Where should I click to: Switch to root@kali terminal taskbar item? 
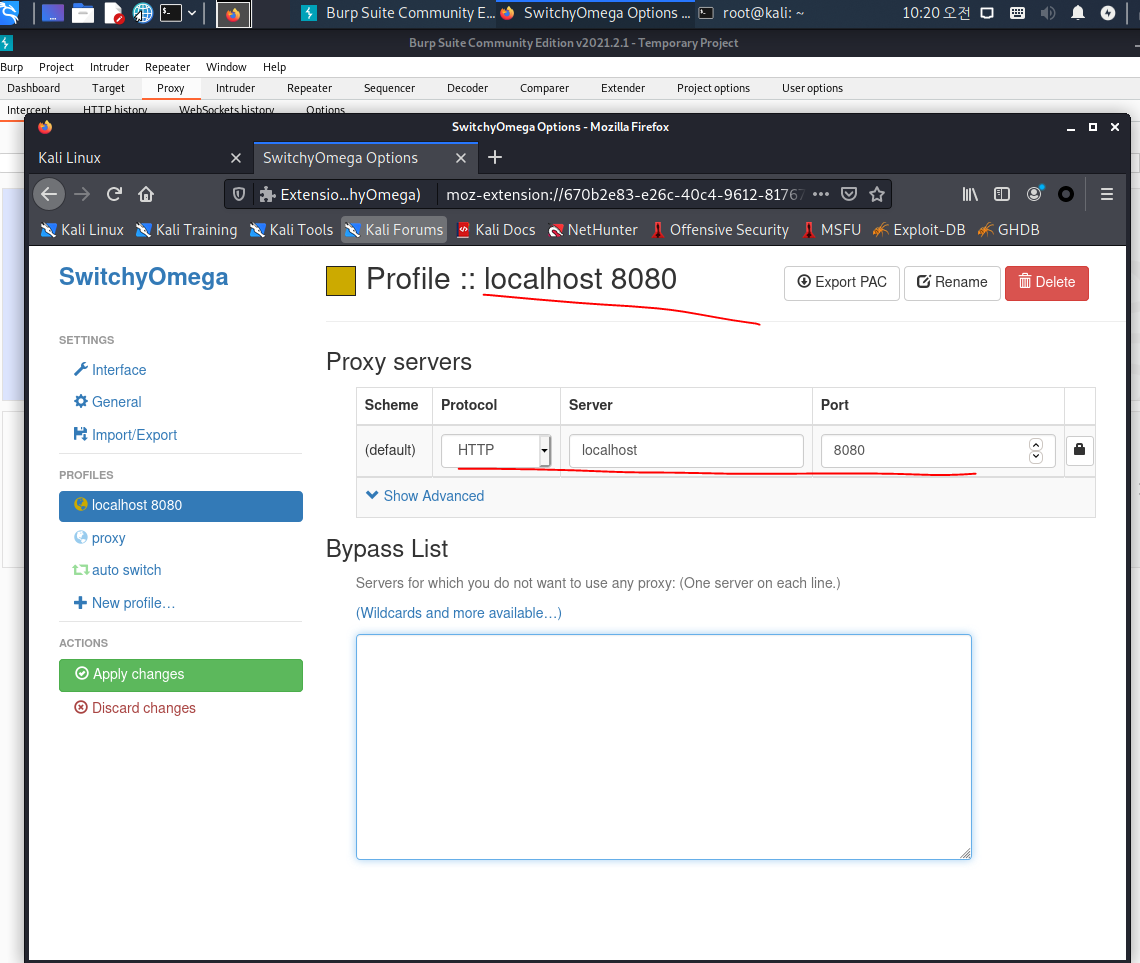(752, 12)
